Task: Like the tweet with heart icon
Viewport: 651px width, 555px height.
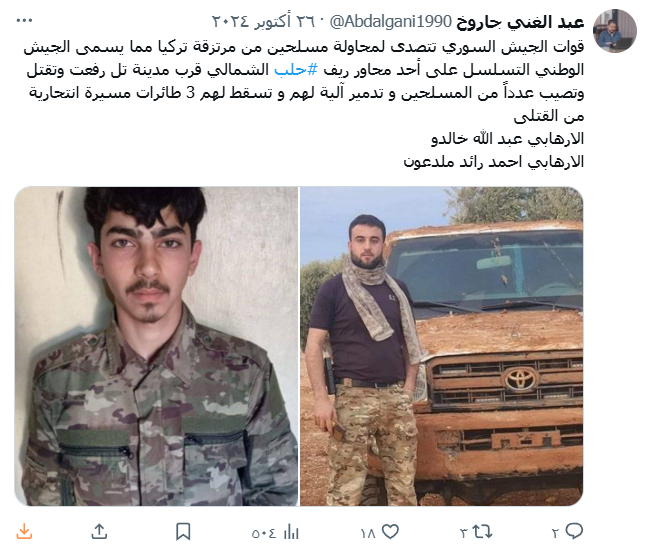Action: pos(390,532)
